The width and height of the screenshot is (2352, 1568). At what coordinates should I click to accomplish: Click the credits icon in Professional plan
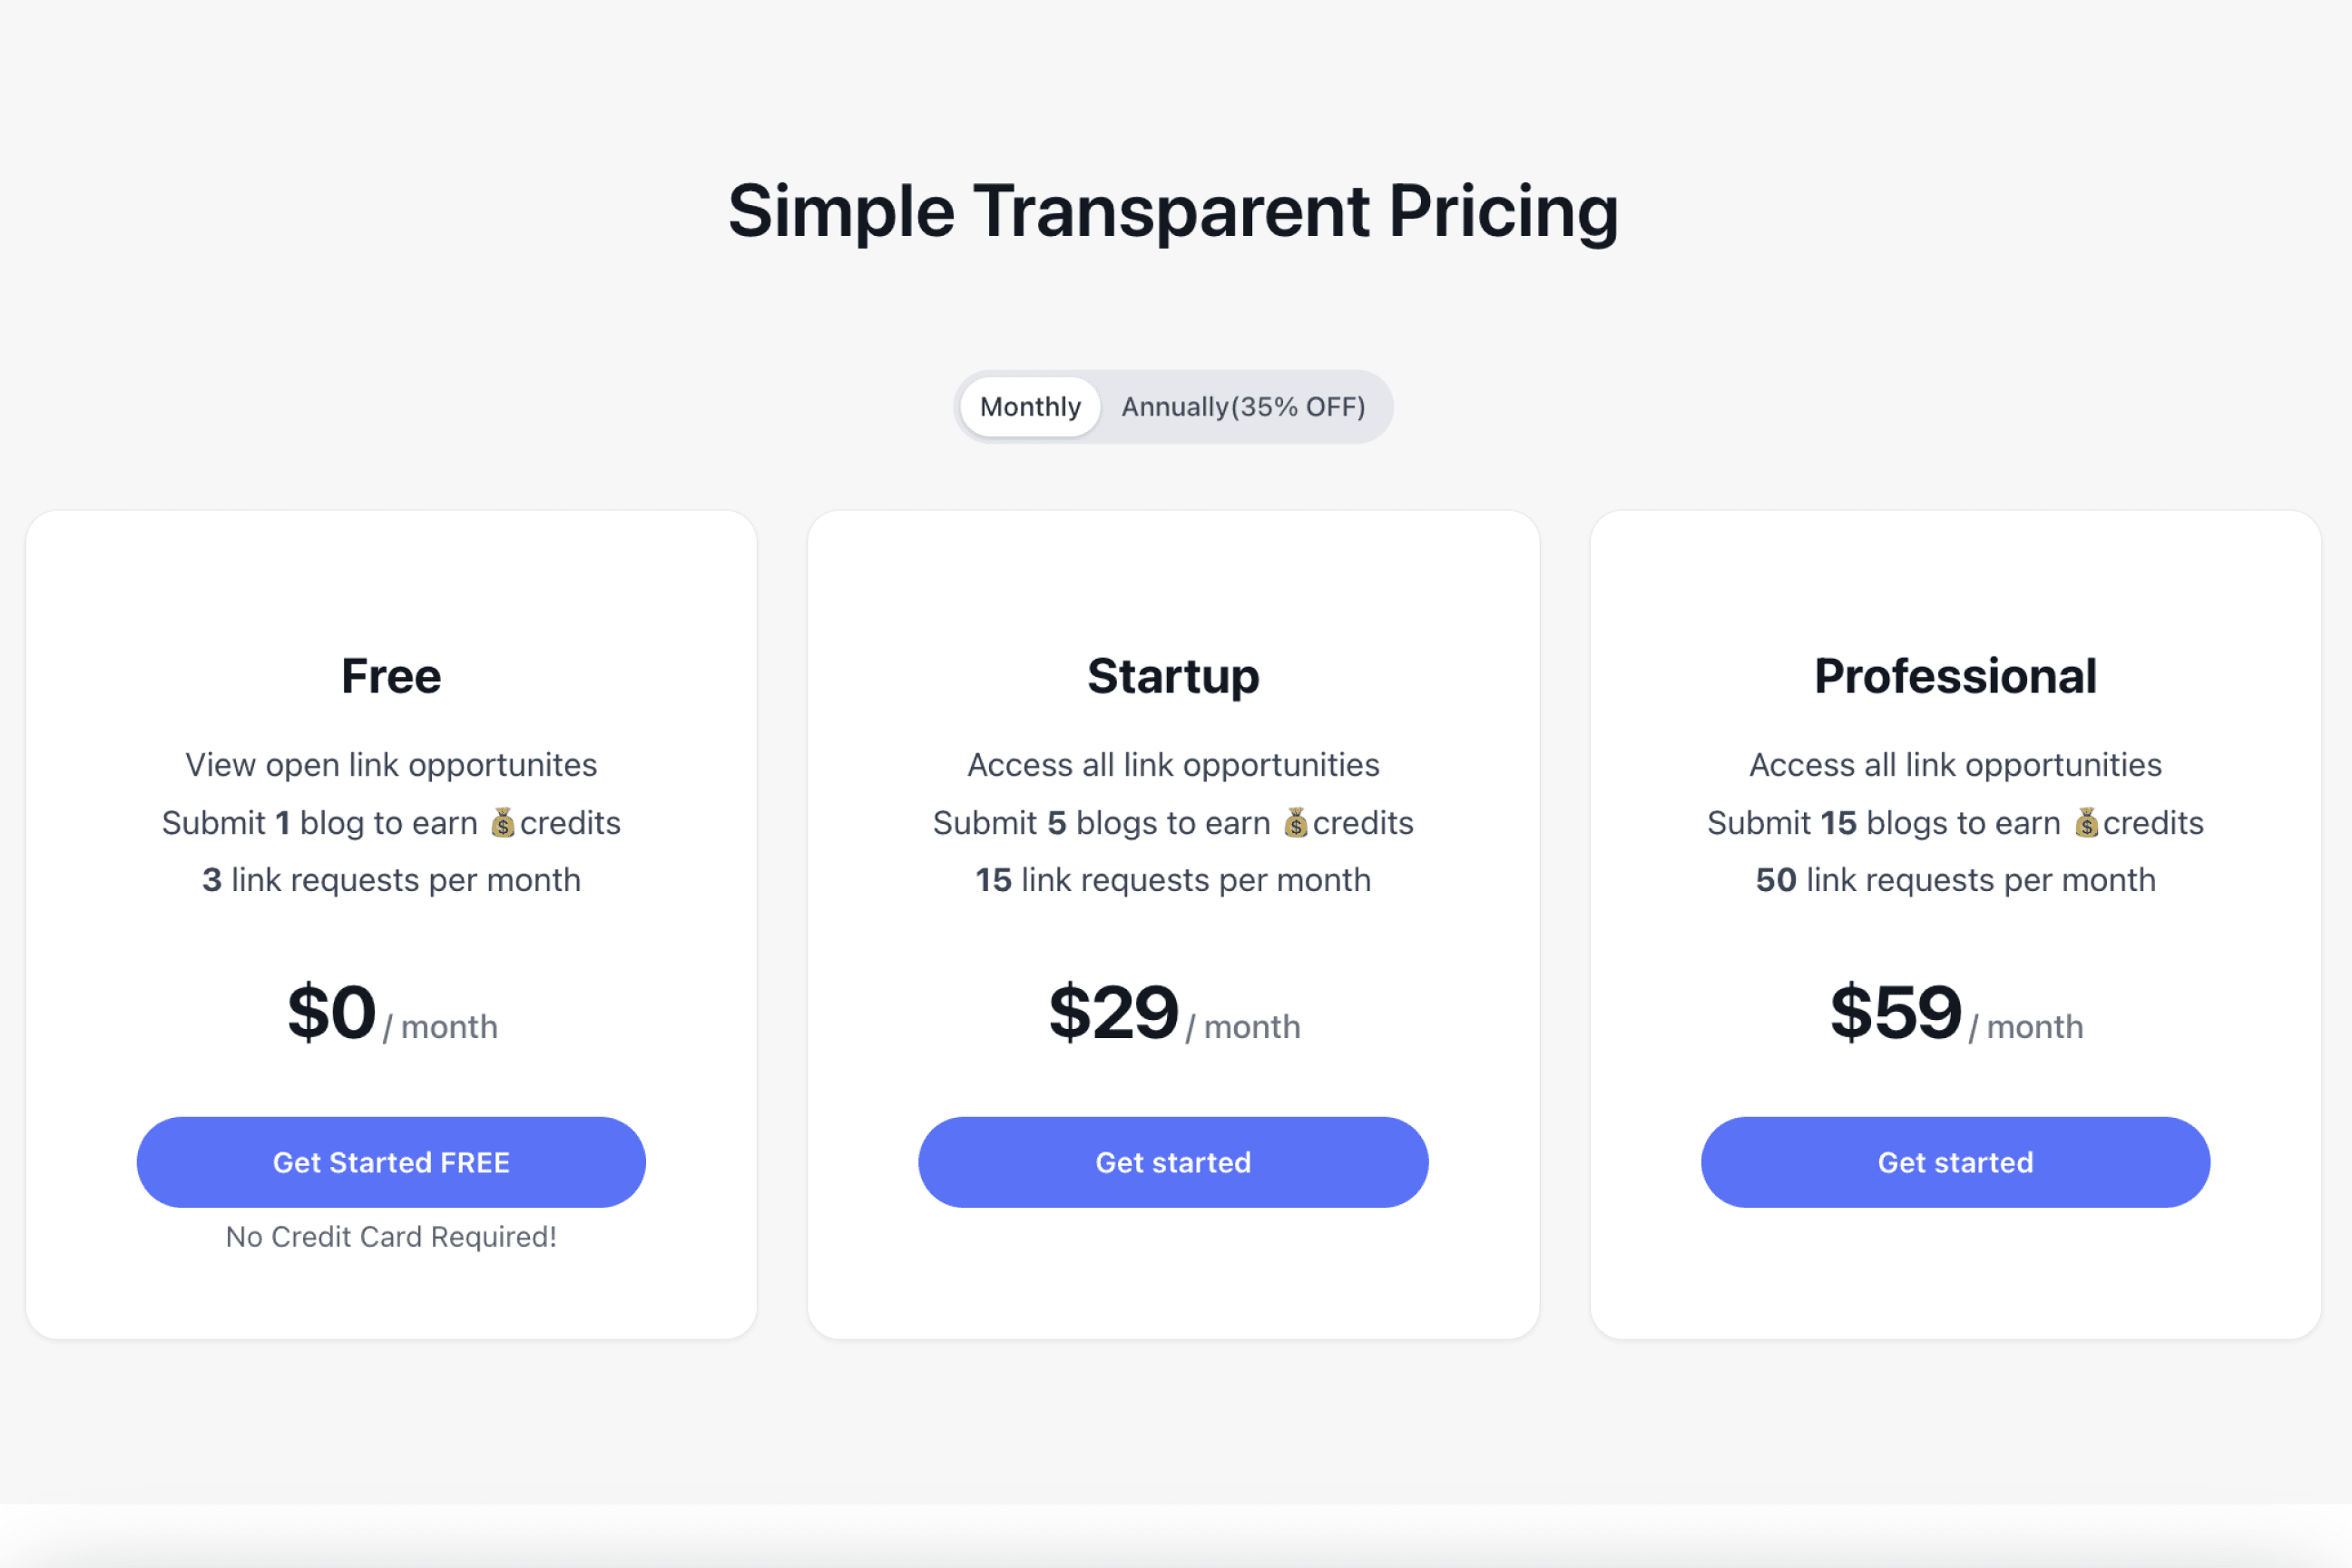(x=2088, y=822)
